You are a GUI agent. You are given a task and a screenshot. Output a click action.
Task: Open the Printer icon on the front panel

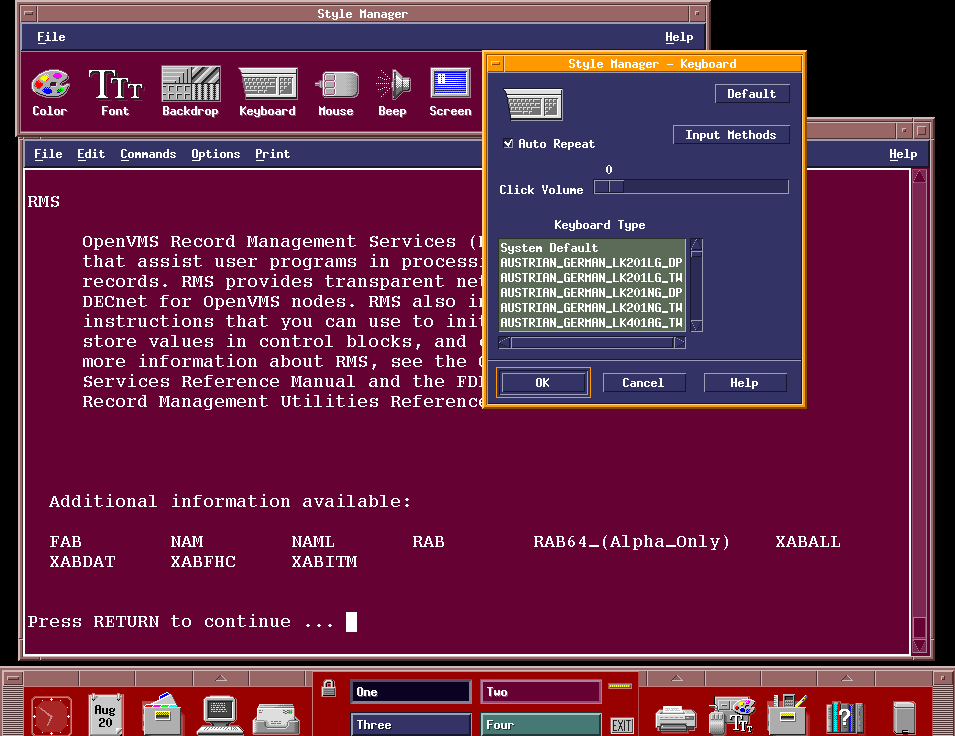click(x=675, y=718)
